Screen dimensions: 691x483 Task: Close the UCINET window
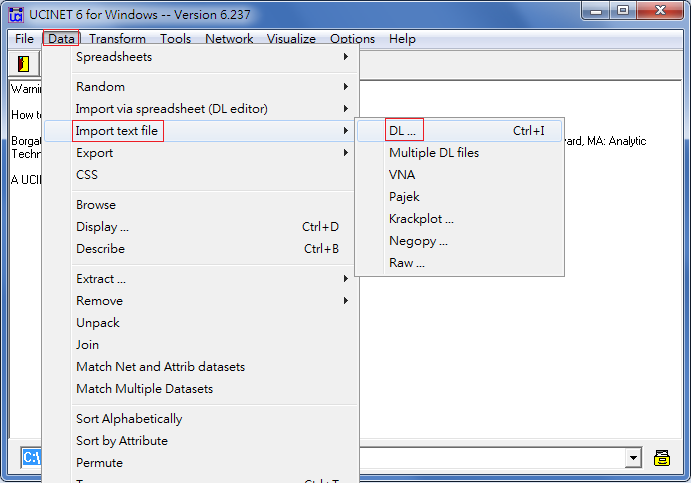click(x=660, y=11)
